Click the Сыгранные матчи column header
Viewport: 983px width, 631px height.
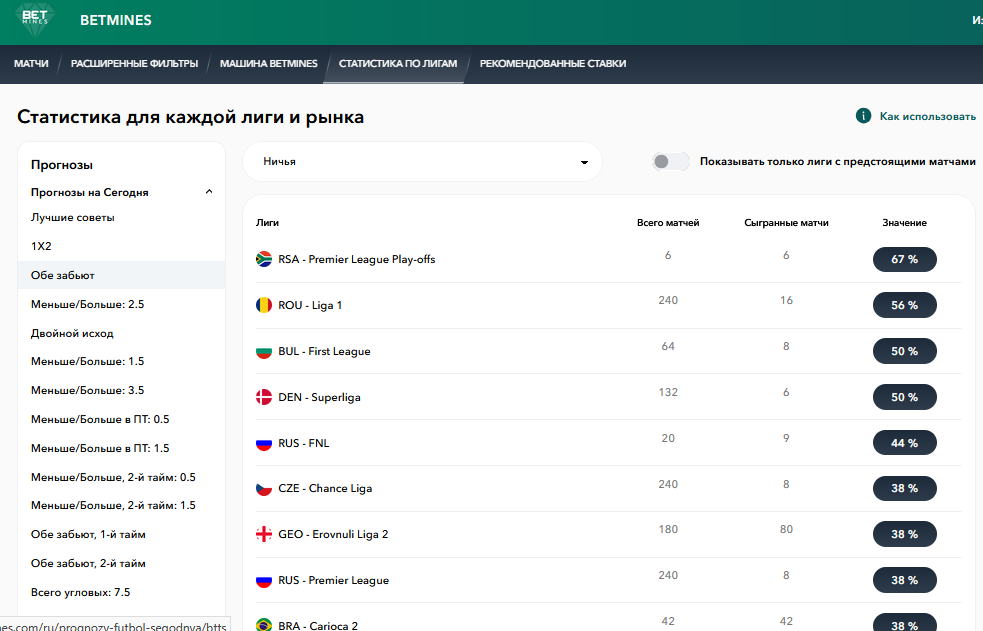786,222
